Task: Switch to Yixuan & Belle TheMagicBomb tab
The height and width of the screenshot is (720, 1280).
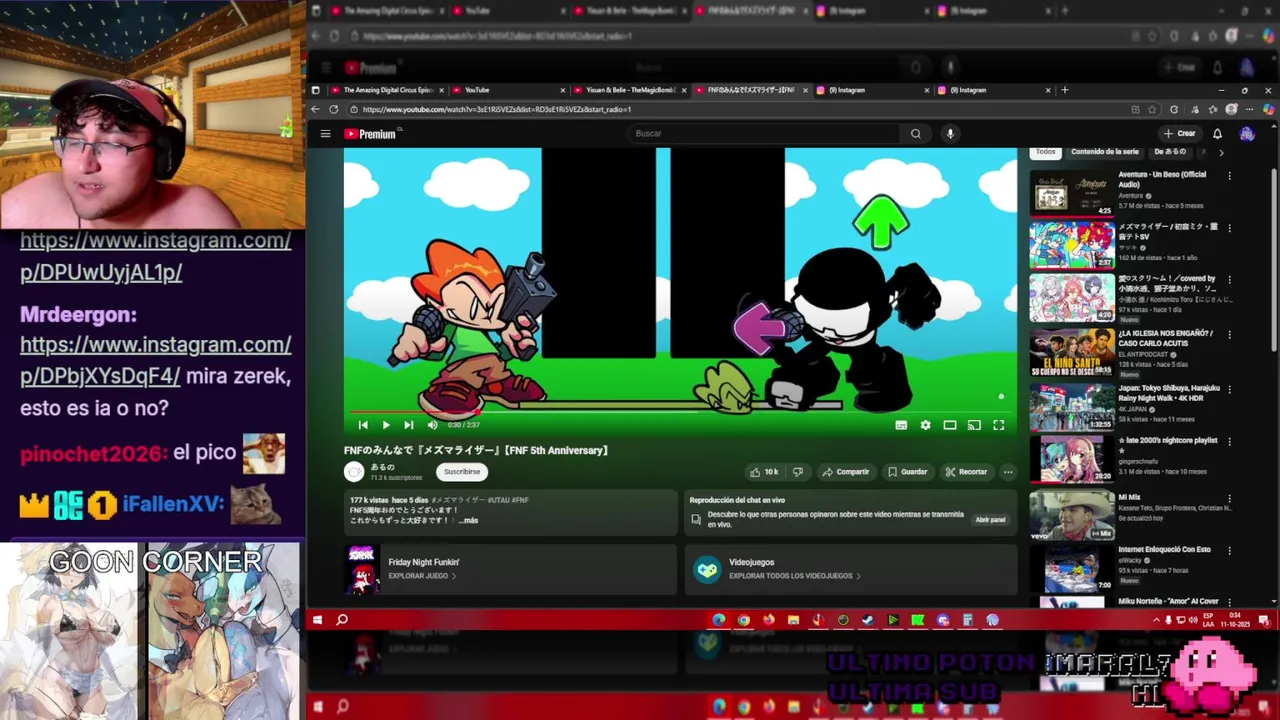Action: (x=630, y=90)
